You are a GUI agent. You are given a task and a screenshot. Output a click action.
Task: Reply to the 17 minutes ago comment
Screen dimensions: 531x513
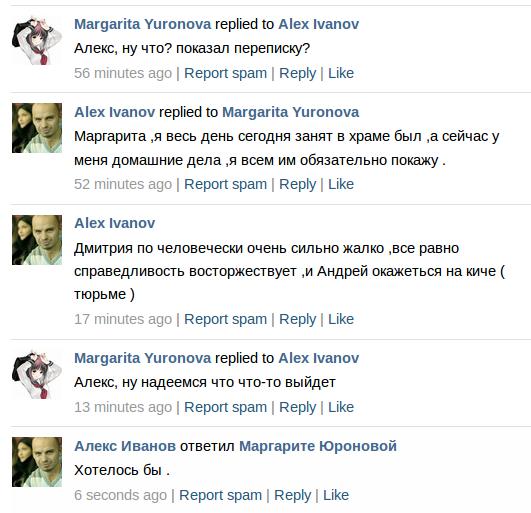point(297,319)
